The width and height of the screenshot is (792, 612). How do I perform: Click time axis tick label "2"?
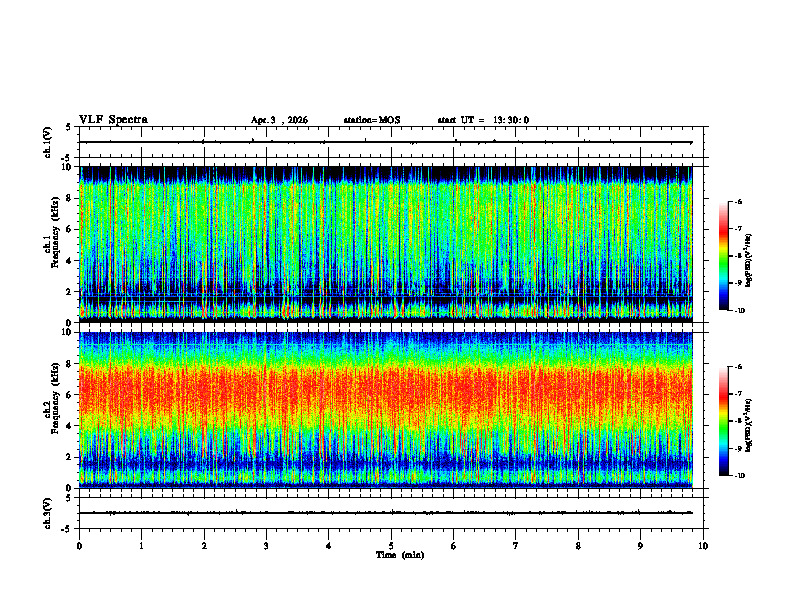[204, 546]
